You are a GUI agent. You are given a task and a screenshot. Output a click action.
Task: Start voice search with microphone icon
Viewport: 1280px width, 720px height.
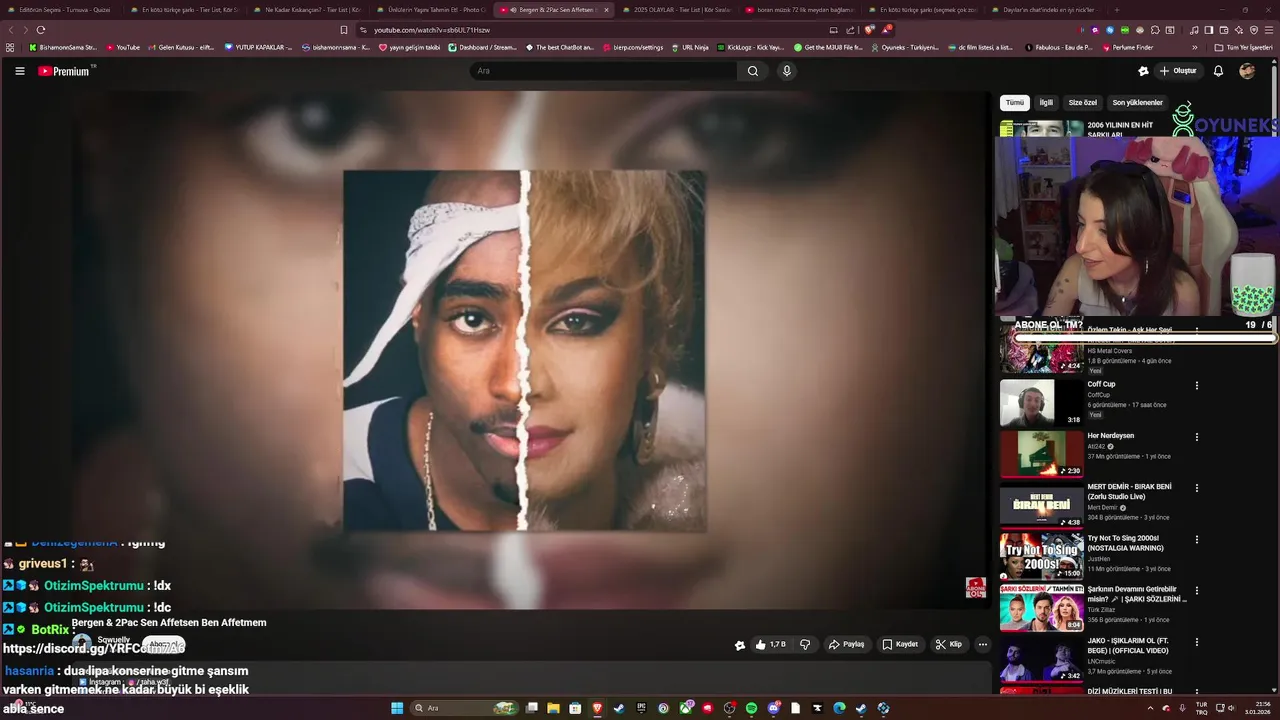(x=787, y=71)
